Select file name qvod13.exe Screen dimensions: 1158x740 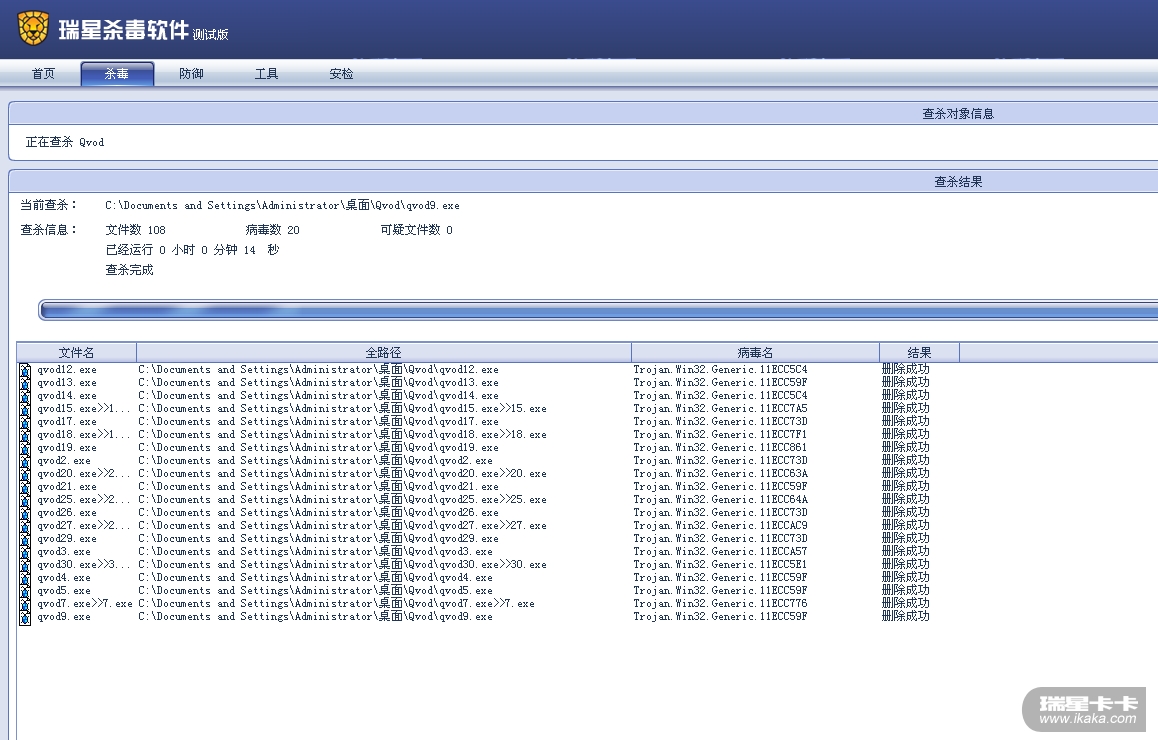(66, 383)
